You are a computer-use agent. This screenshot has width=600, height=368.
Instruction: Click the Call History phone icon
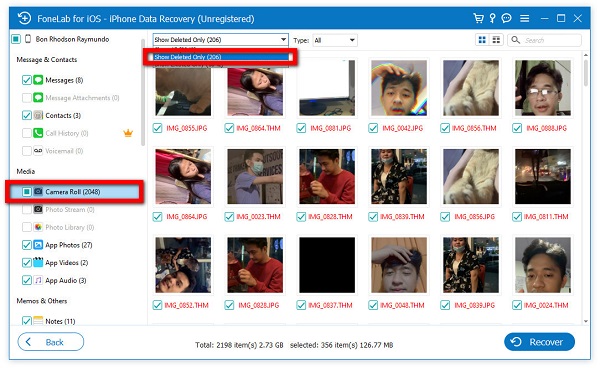(38, 133)
